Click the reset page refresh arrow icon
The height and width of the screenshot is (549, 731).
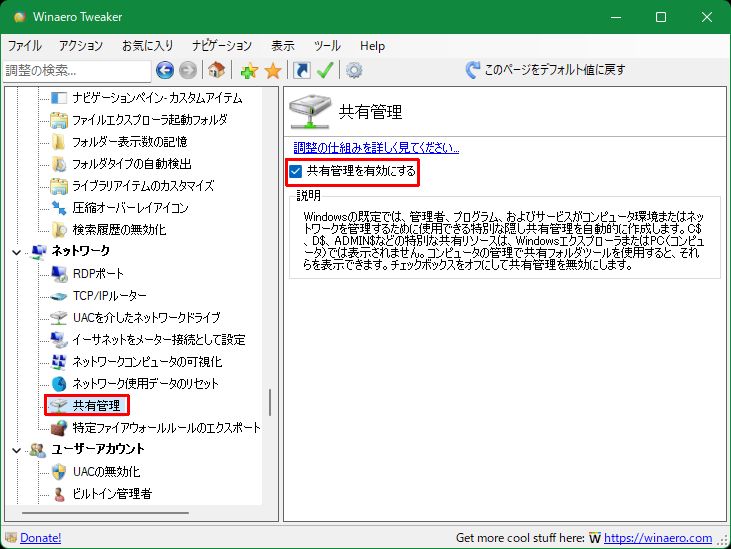[x=472, y=70]
